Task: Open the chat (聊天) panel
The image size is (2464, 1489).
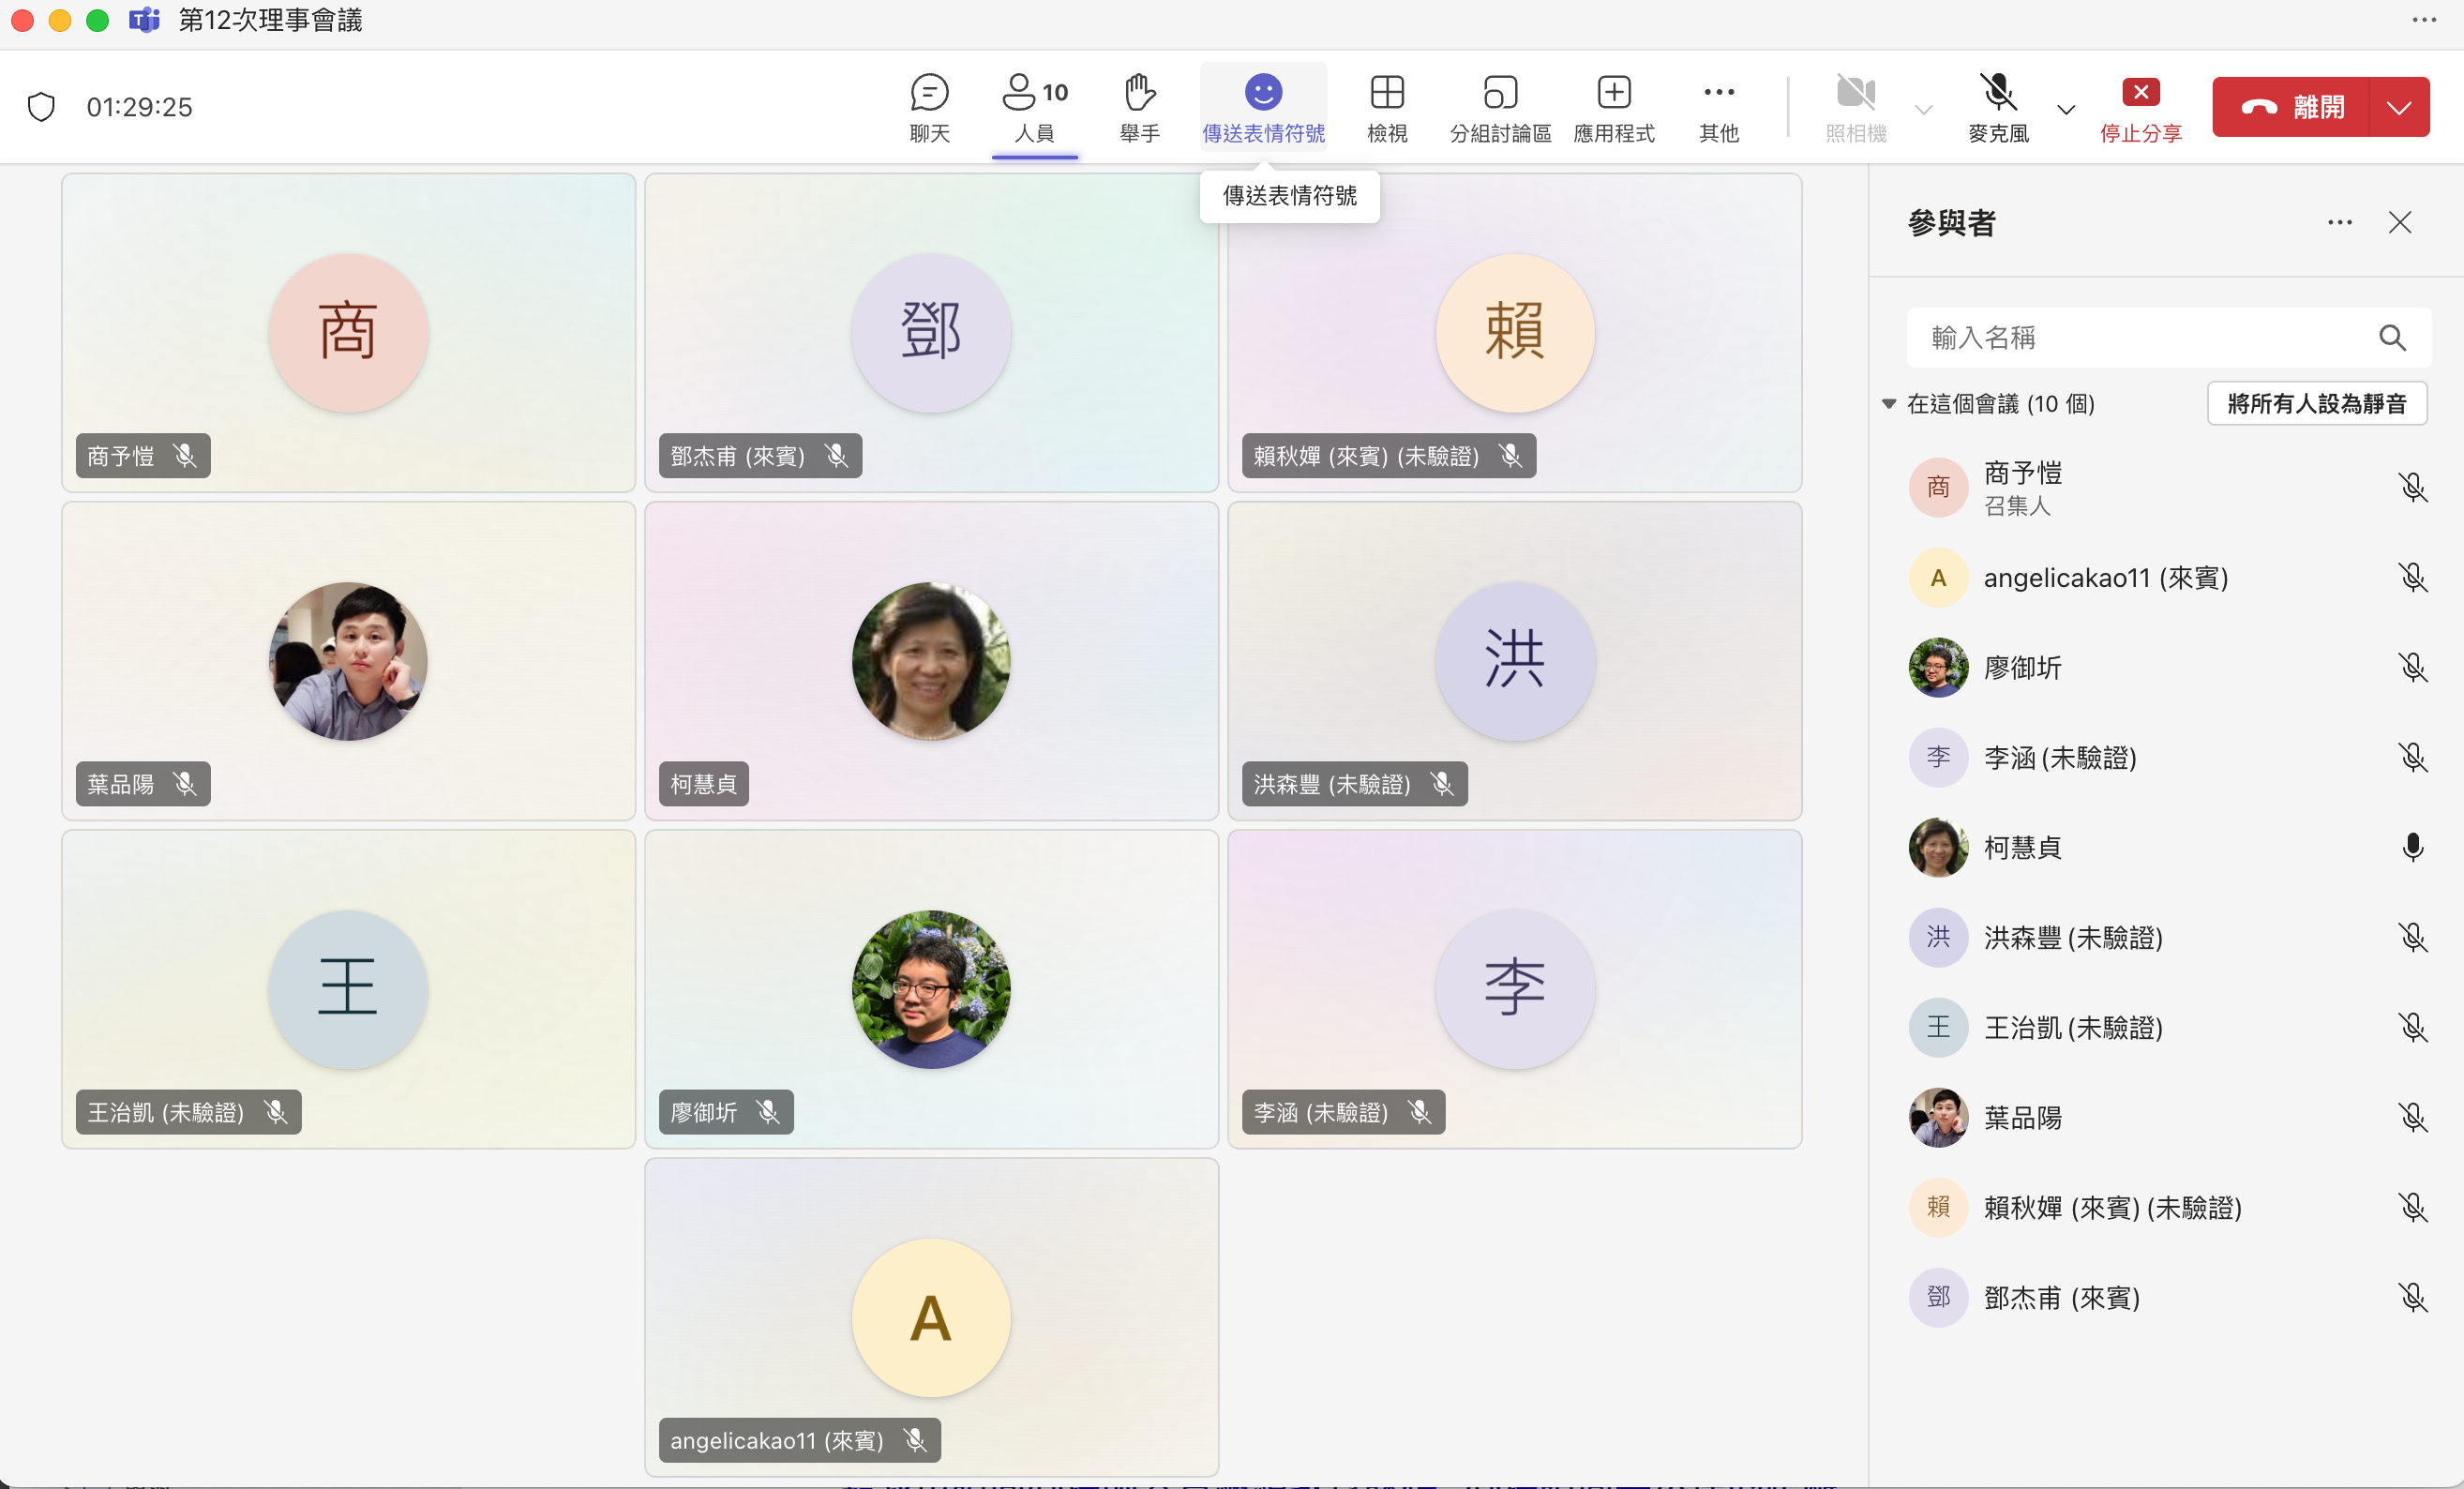Action: pos(929,107)
